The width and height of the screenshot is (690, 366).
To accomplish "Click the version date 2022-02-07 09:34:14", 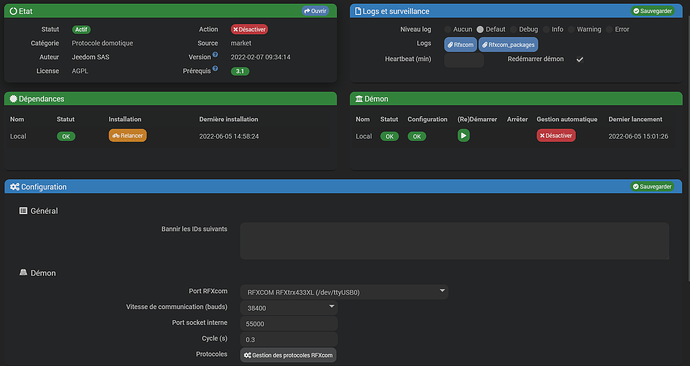I will tap(261, 57).
